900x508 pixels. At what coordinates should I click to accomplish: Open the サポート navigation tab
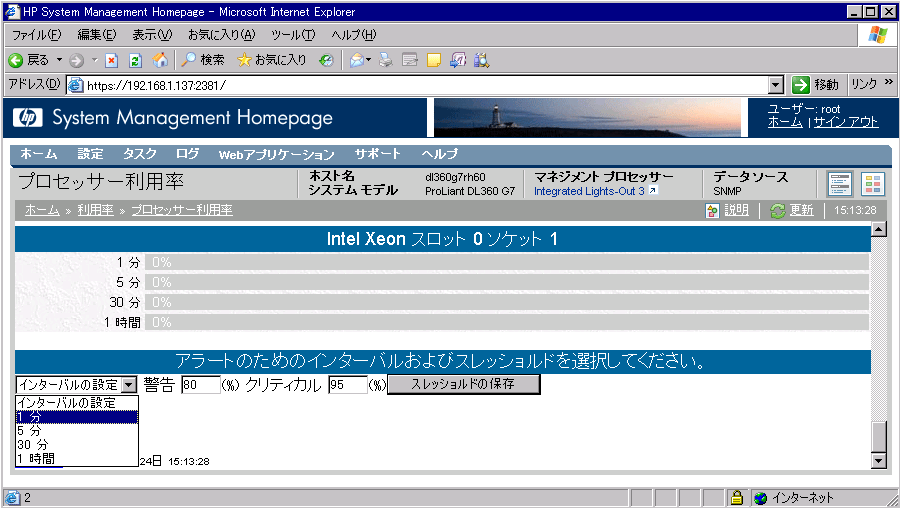tap(377, 154)
